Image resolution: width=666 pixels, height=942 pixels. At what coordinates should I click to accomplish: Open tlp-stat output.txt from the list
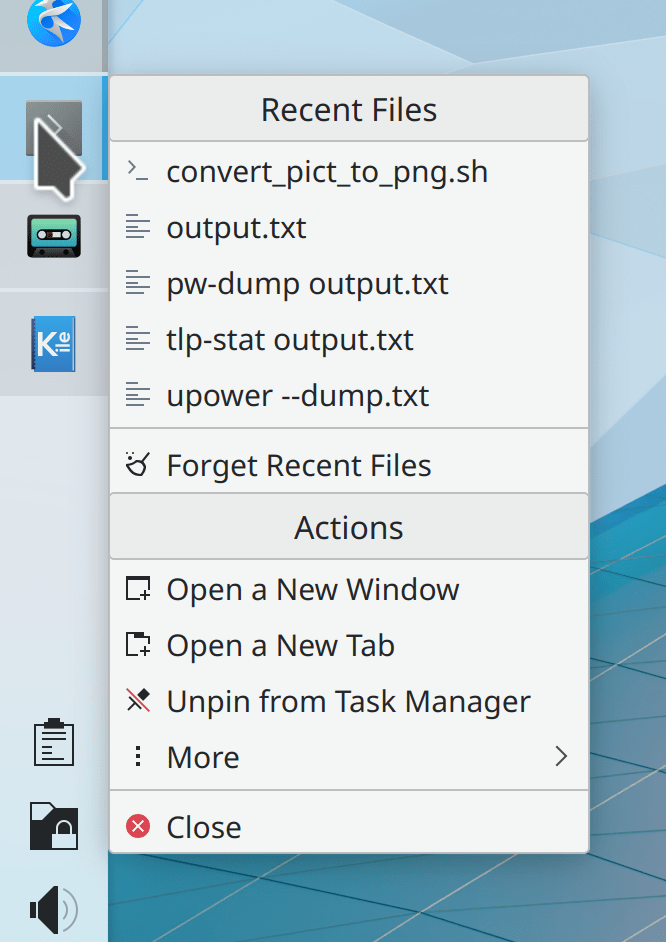pos(290,340)
